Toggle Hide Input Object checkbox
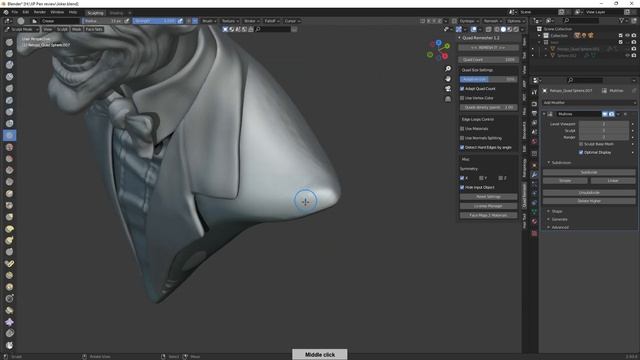 point(462,187)
